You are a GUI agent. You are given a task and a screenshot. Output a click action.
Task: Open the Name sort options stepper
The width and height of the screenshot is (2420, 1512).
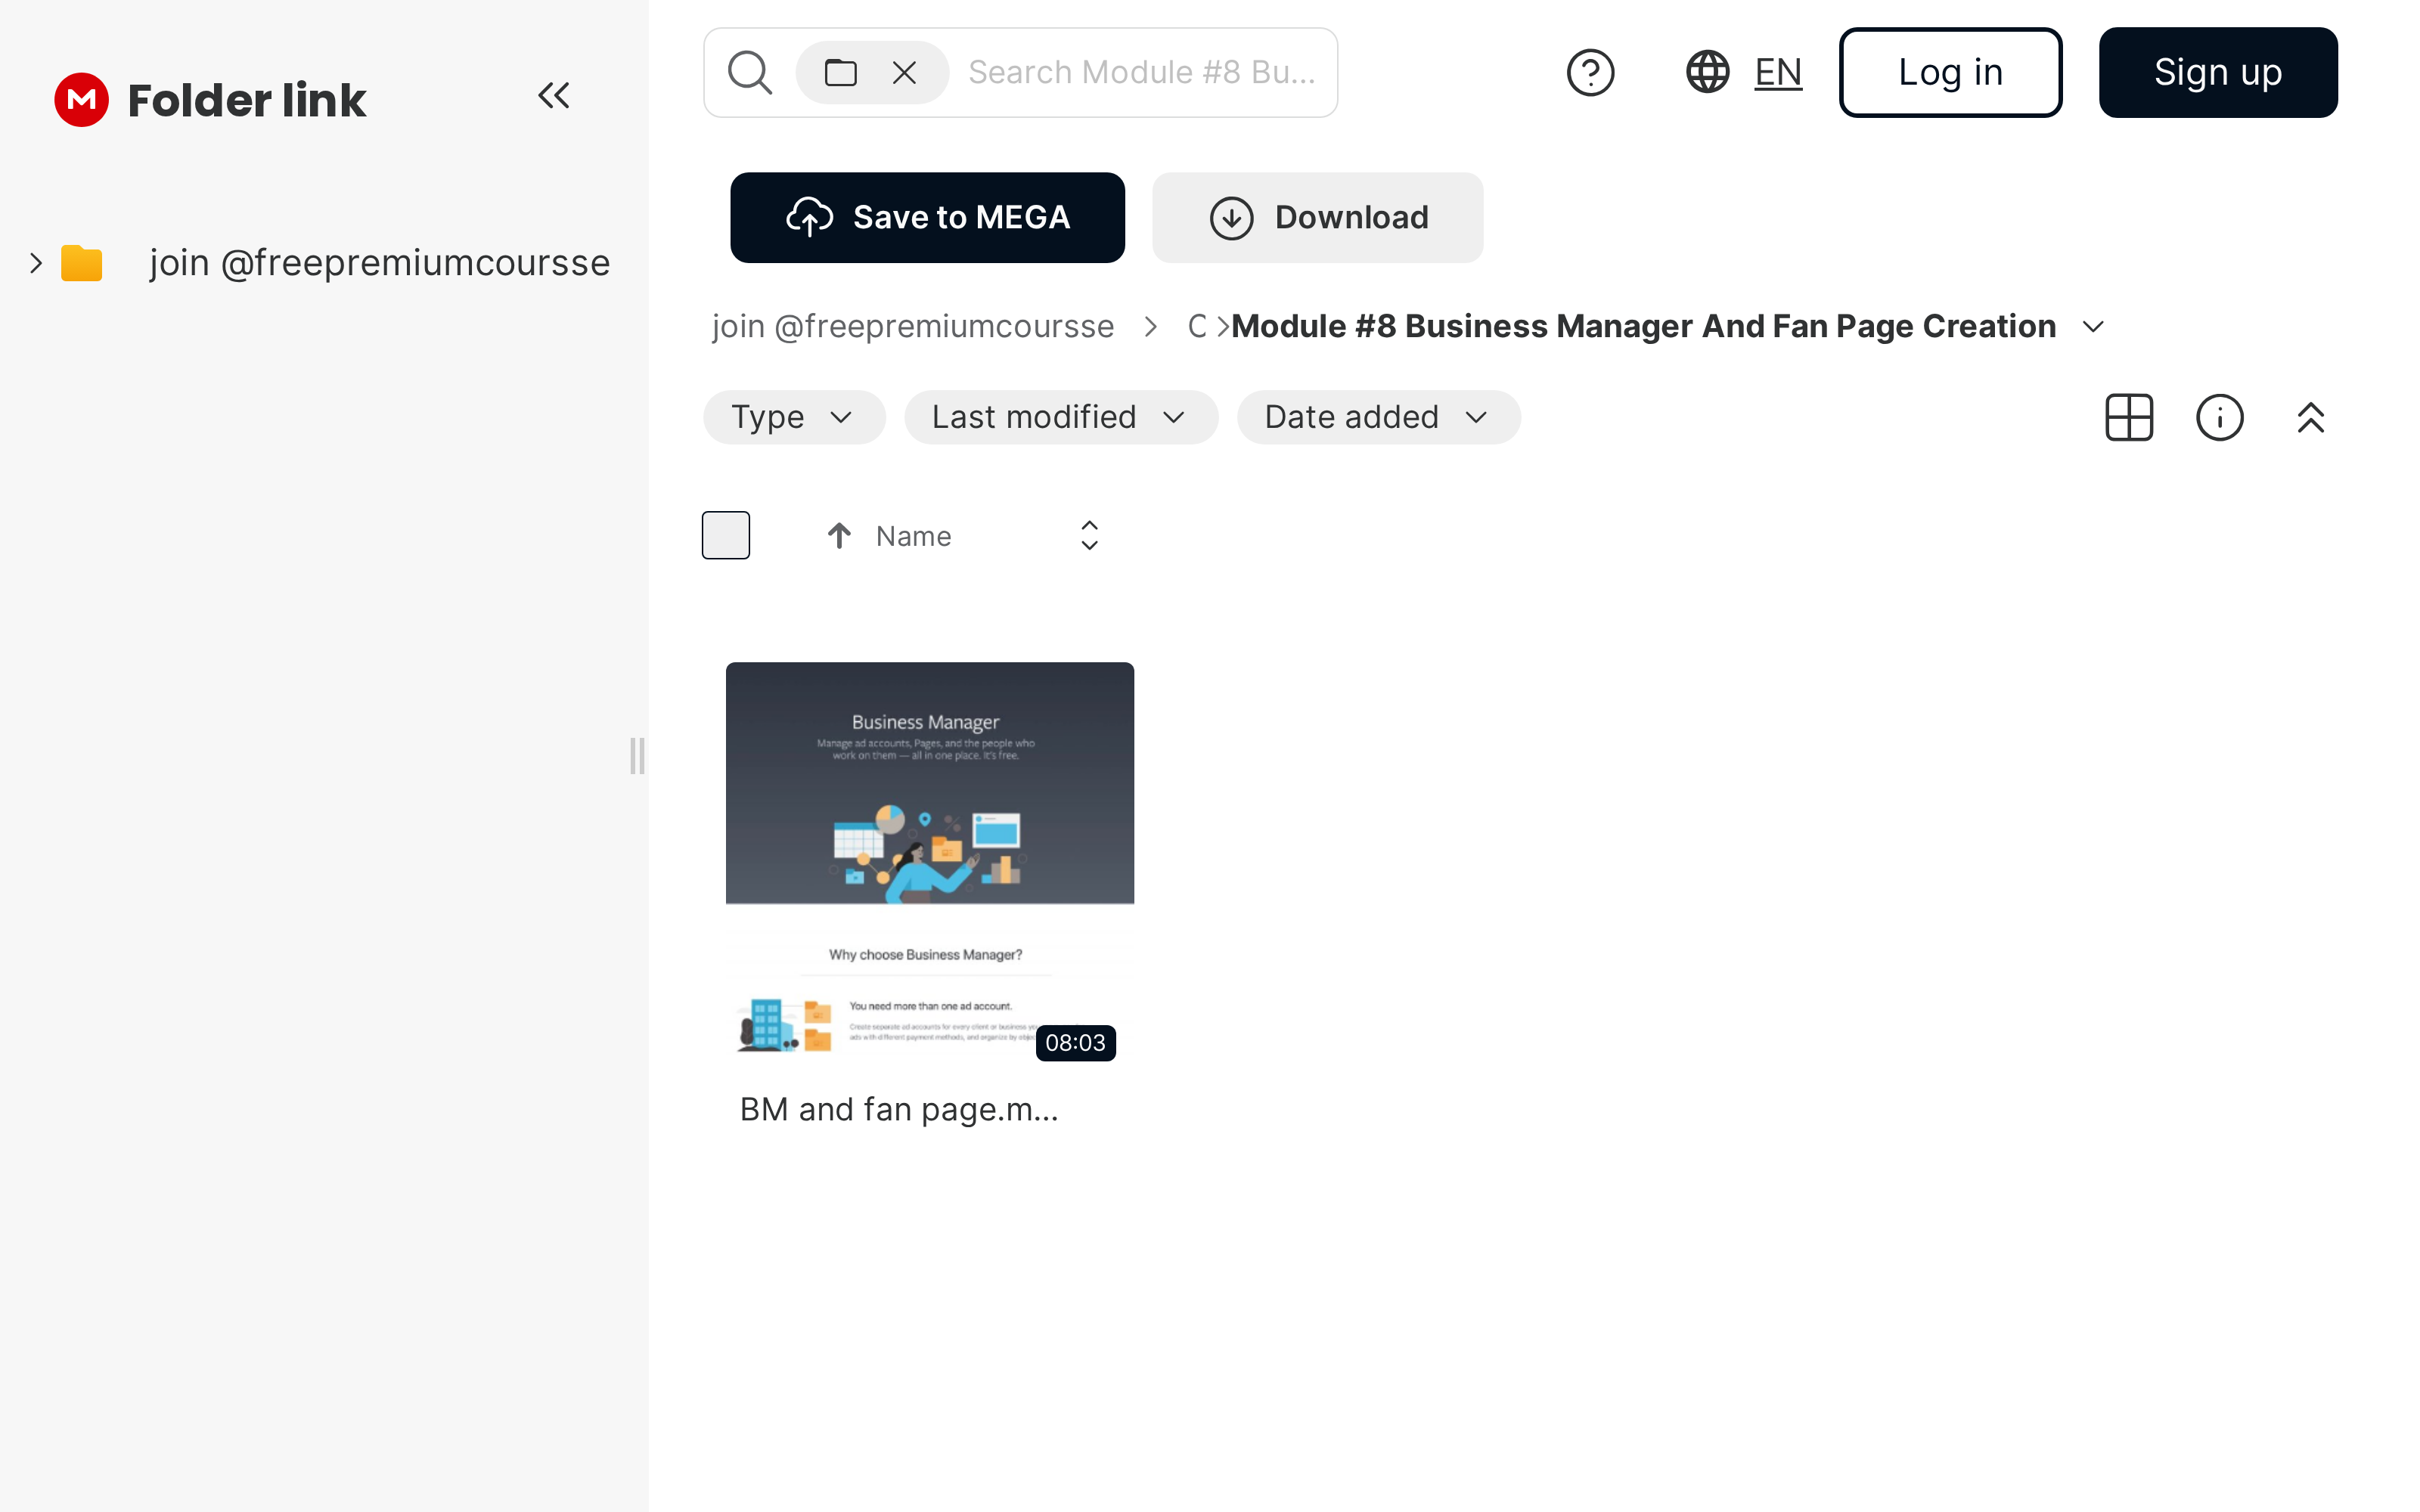click(x=1089, y=536)
